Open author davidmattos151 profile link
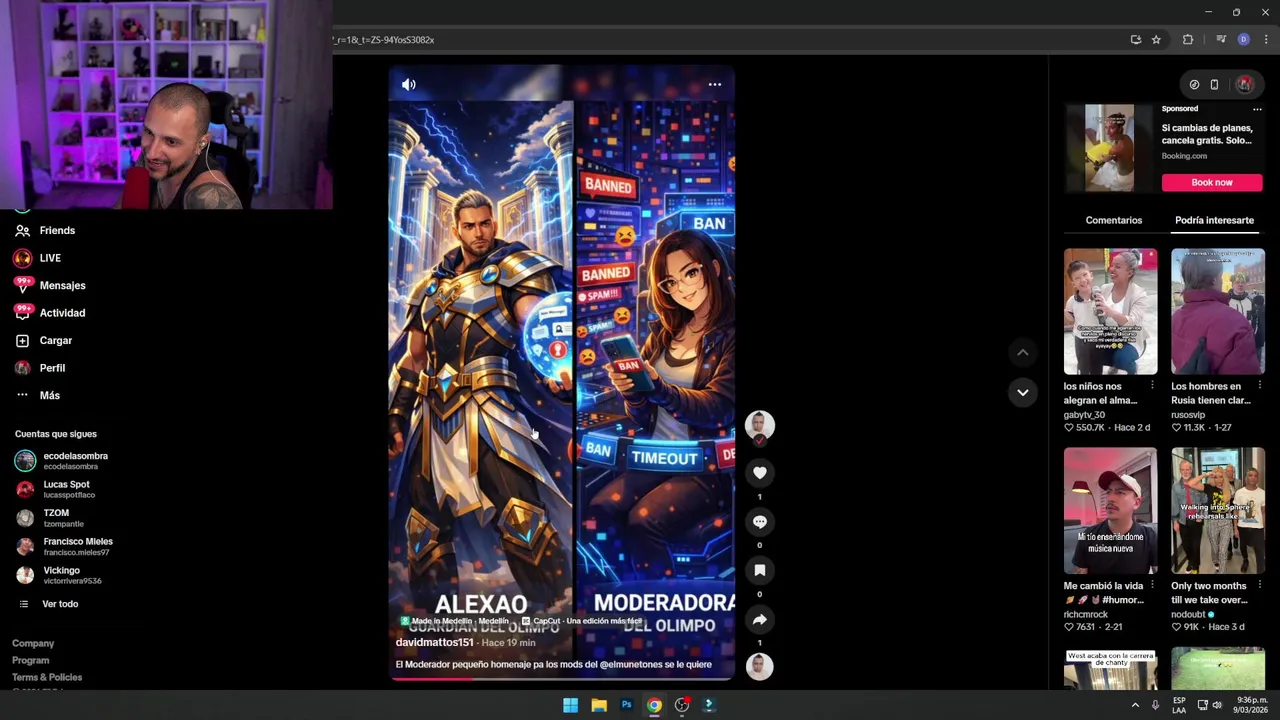This screenshot has height=720, width=1280. pos(434,643)
